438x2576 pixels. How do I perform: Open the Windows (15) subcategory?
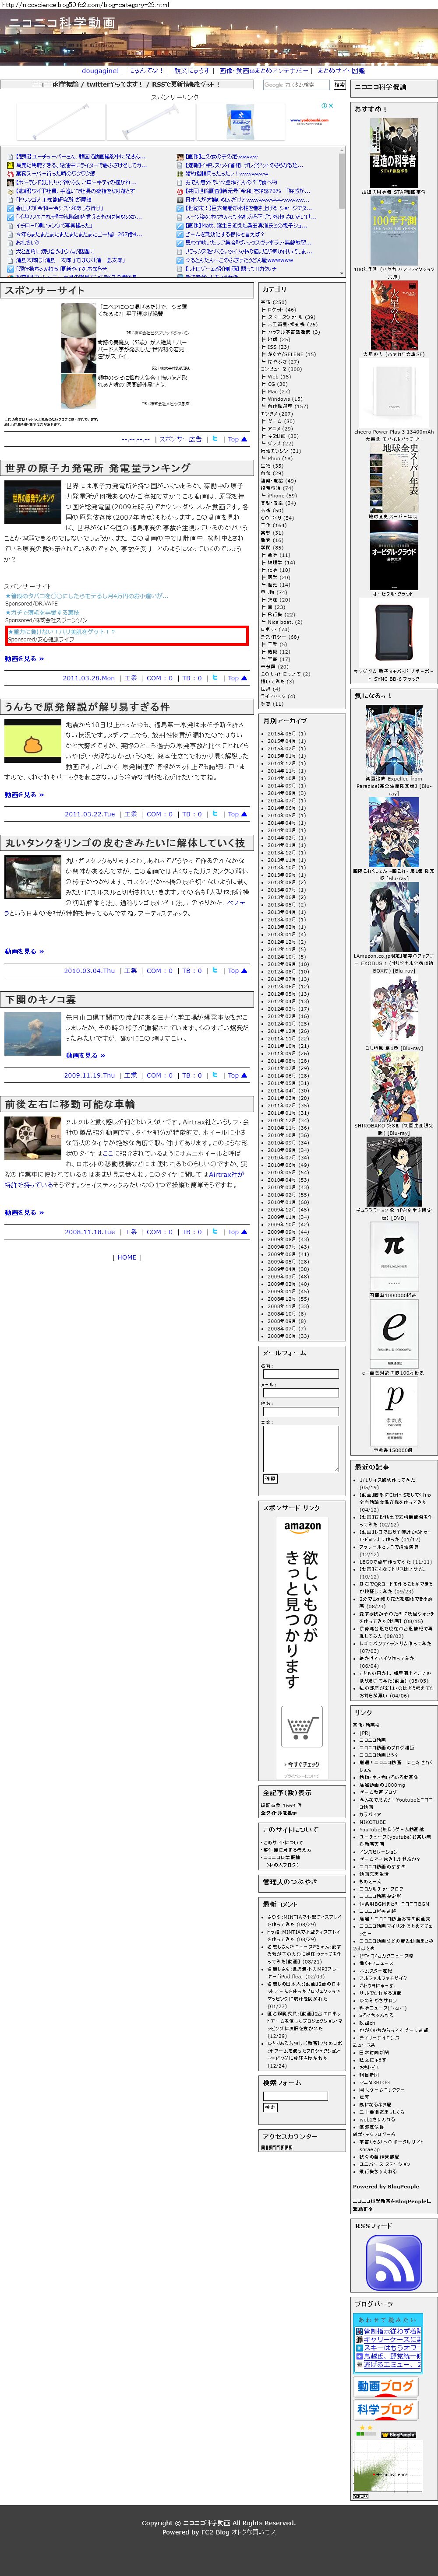(285, 399)
